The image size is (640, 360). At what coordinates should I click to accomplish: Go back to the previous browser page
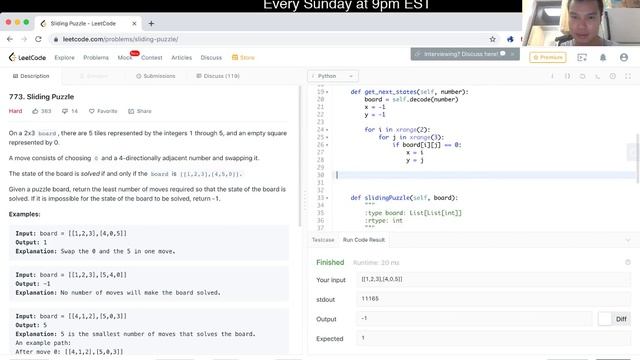click(x=10, y=39)
